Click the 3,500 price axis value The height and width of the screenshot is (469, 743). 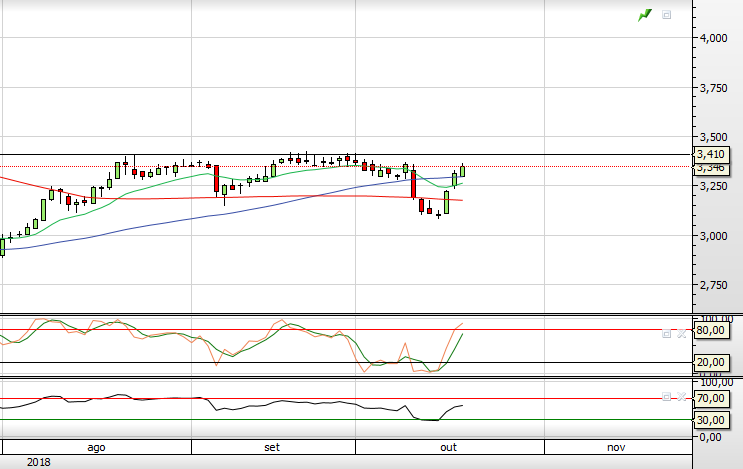[714, 137]
